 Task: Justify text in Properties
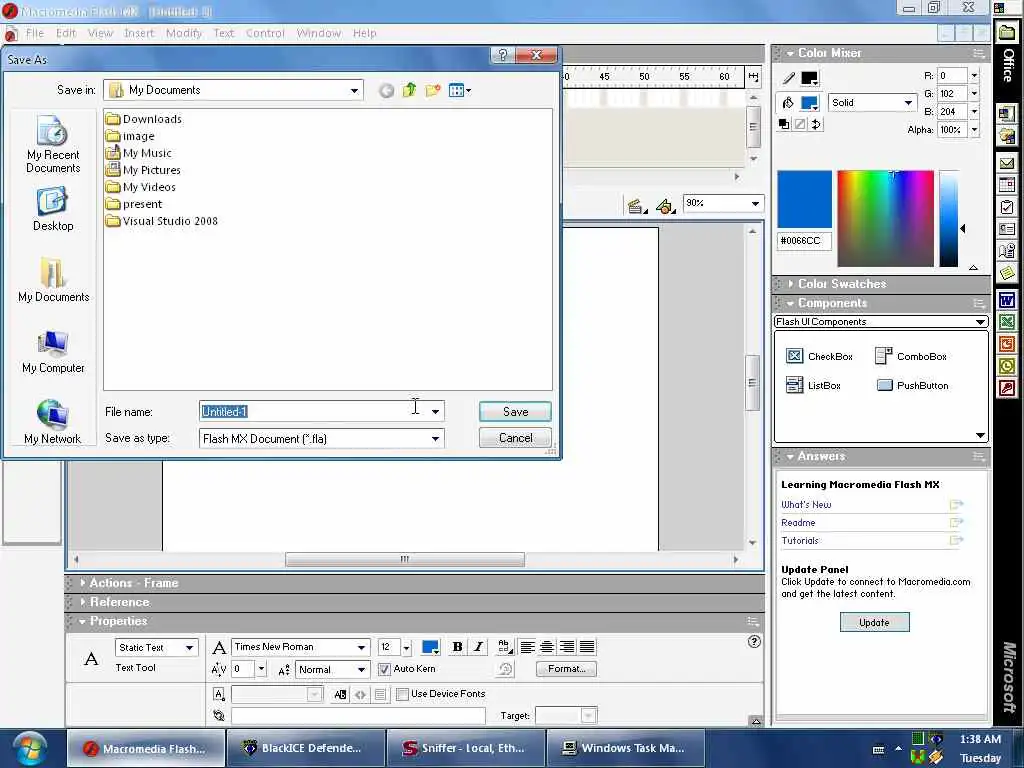587,647
